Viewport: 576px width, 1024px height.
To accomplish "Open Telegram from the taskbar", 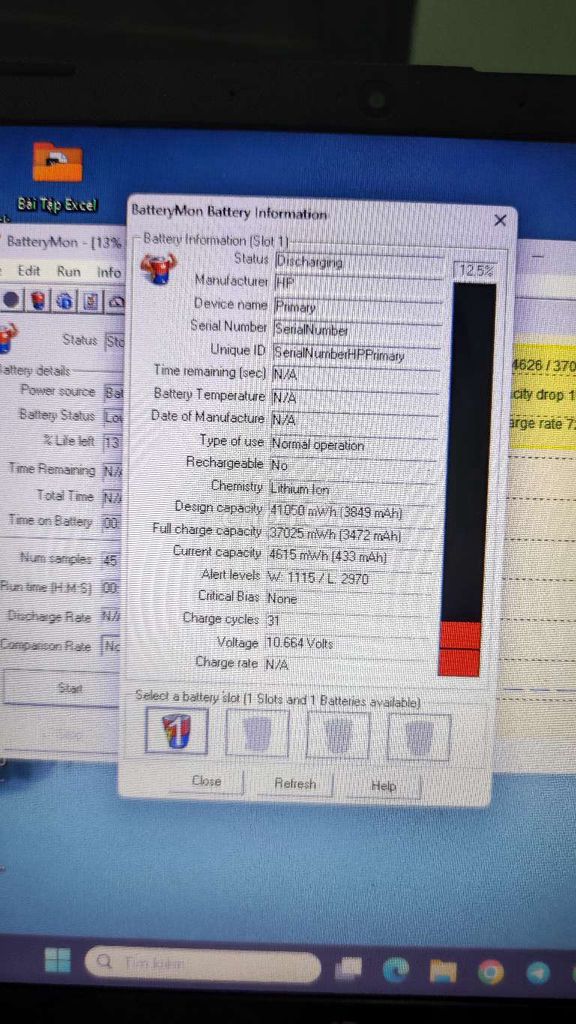I will click(539, 974).
